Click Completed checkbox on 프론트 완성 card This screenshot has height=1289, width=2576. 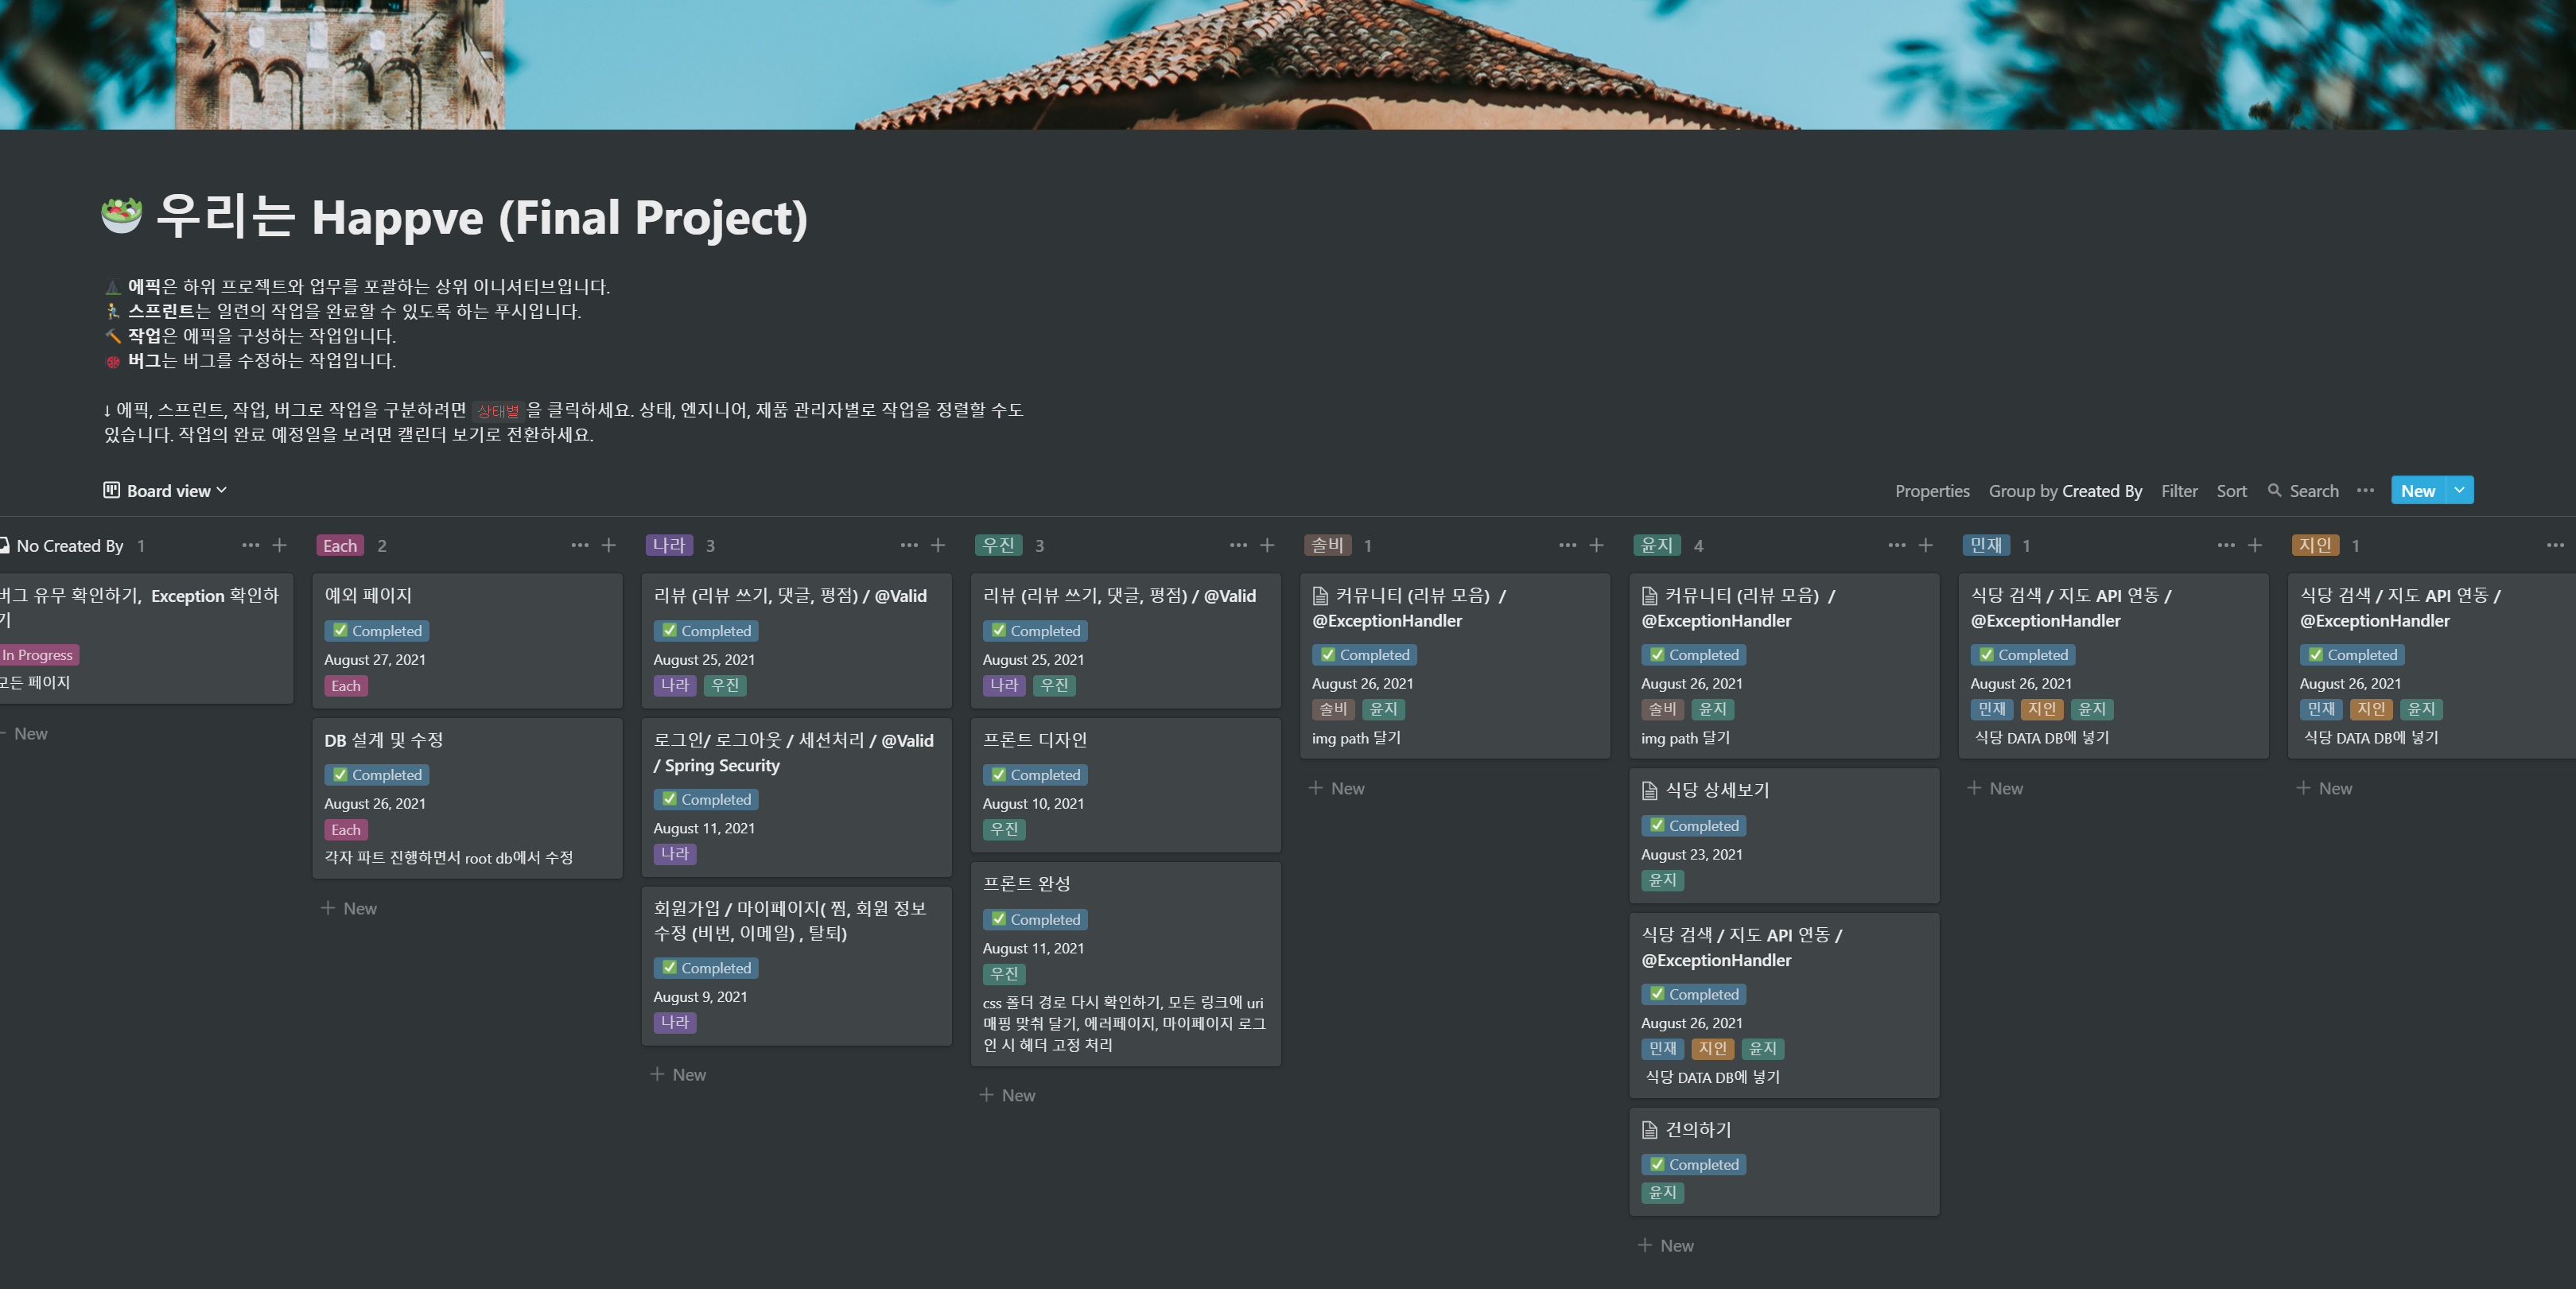click(x=998, y=918)
